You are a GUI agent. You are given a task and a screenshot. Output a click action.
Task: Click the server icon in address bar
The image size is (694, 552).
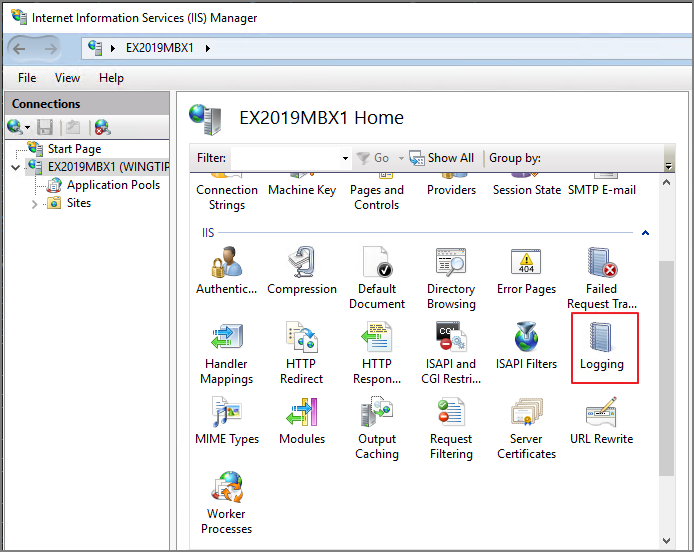pyautogui.click(x=95, y=48)
